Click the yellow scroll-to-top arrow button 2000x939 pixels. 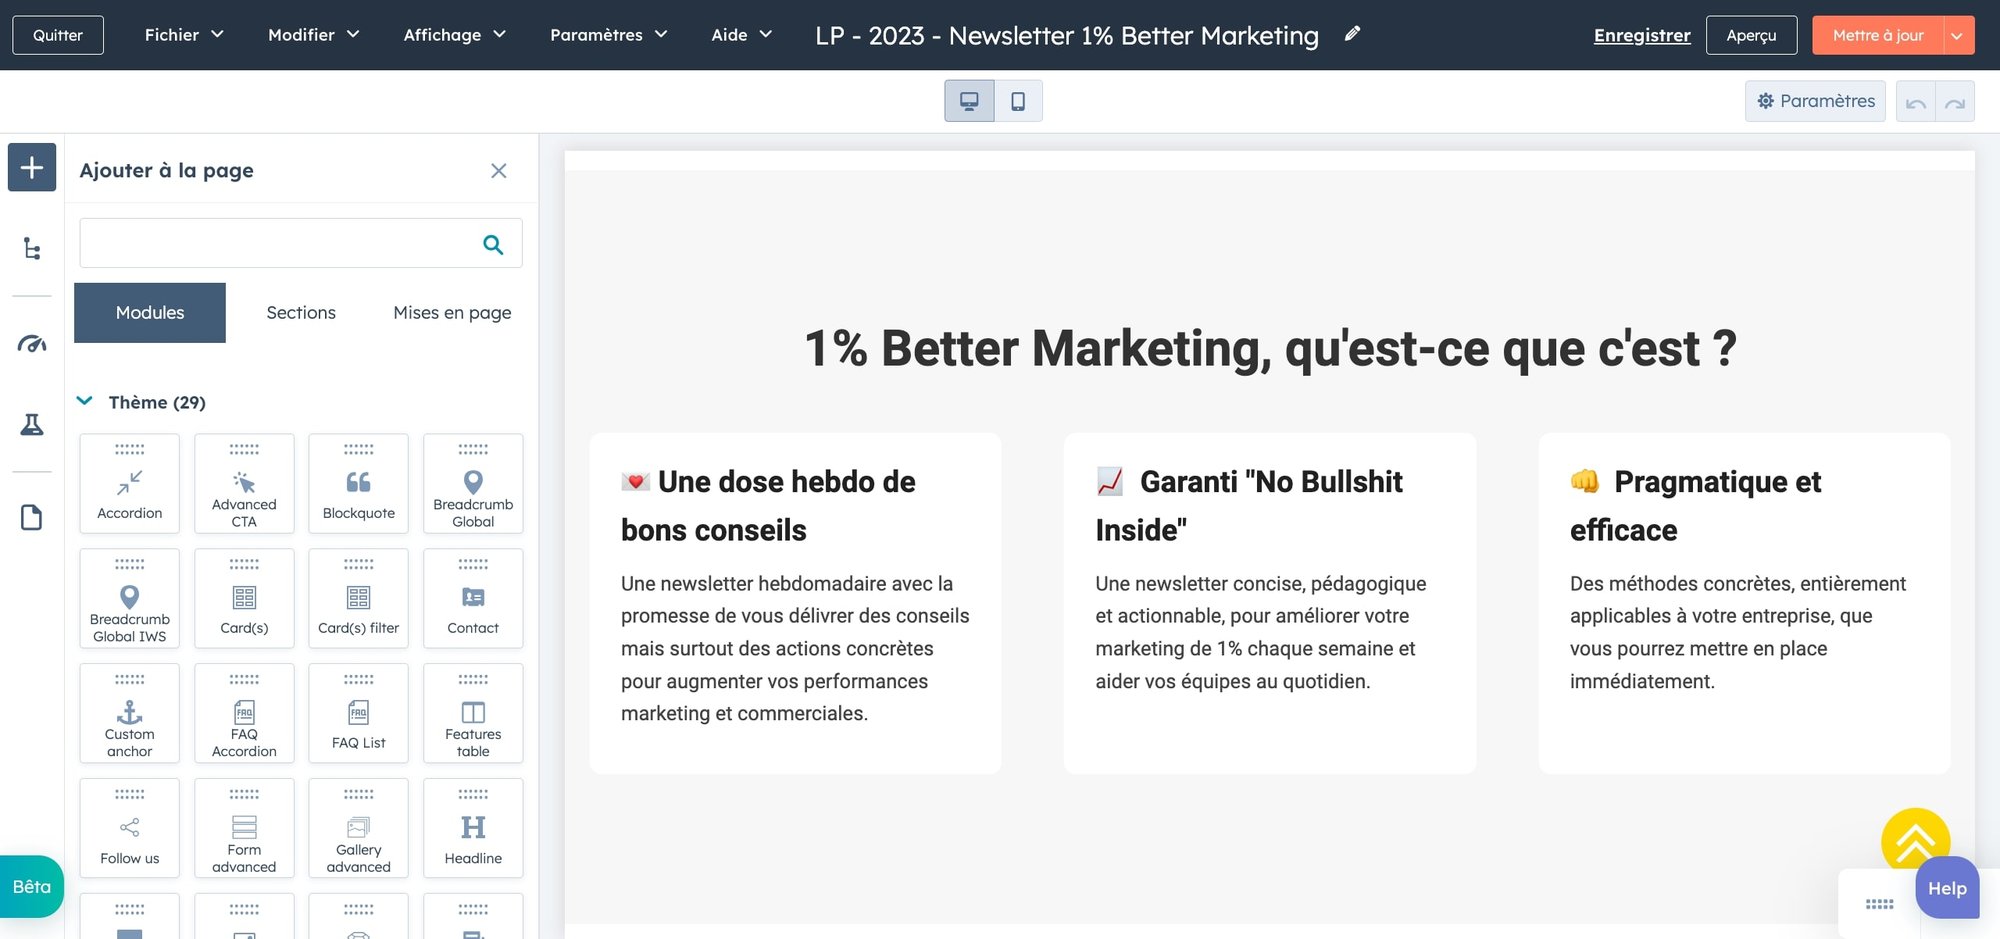[x=1915, y=841]
